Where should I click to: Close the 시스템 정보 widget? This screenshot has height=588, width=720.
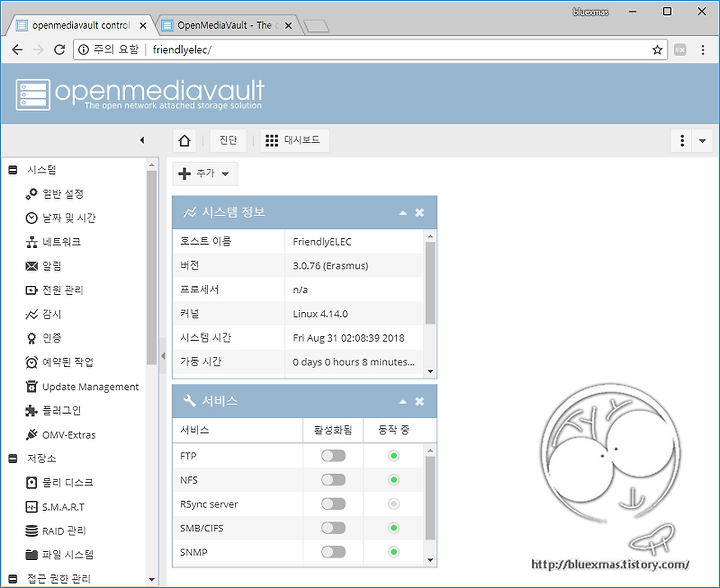coord(419,213)
